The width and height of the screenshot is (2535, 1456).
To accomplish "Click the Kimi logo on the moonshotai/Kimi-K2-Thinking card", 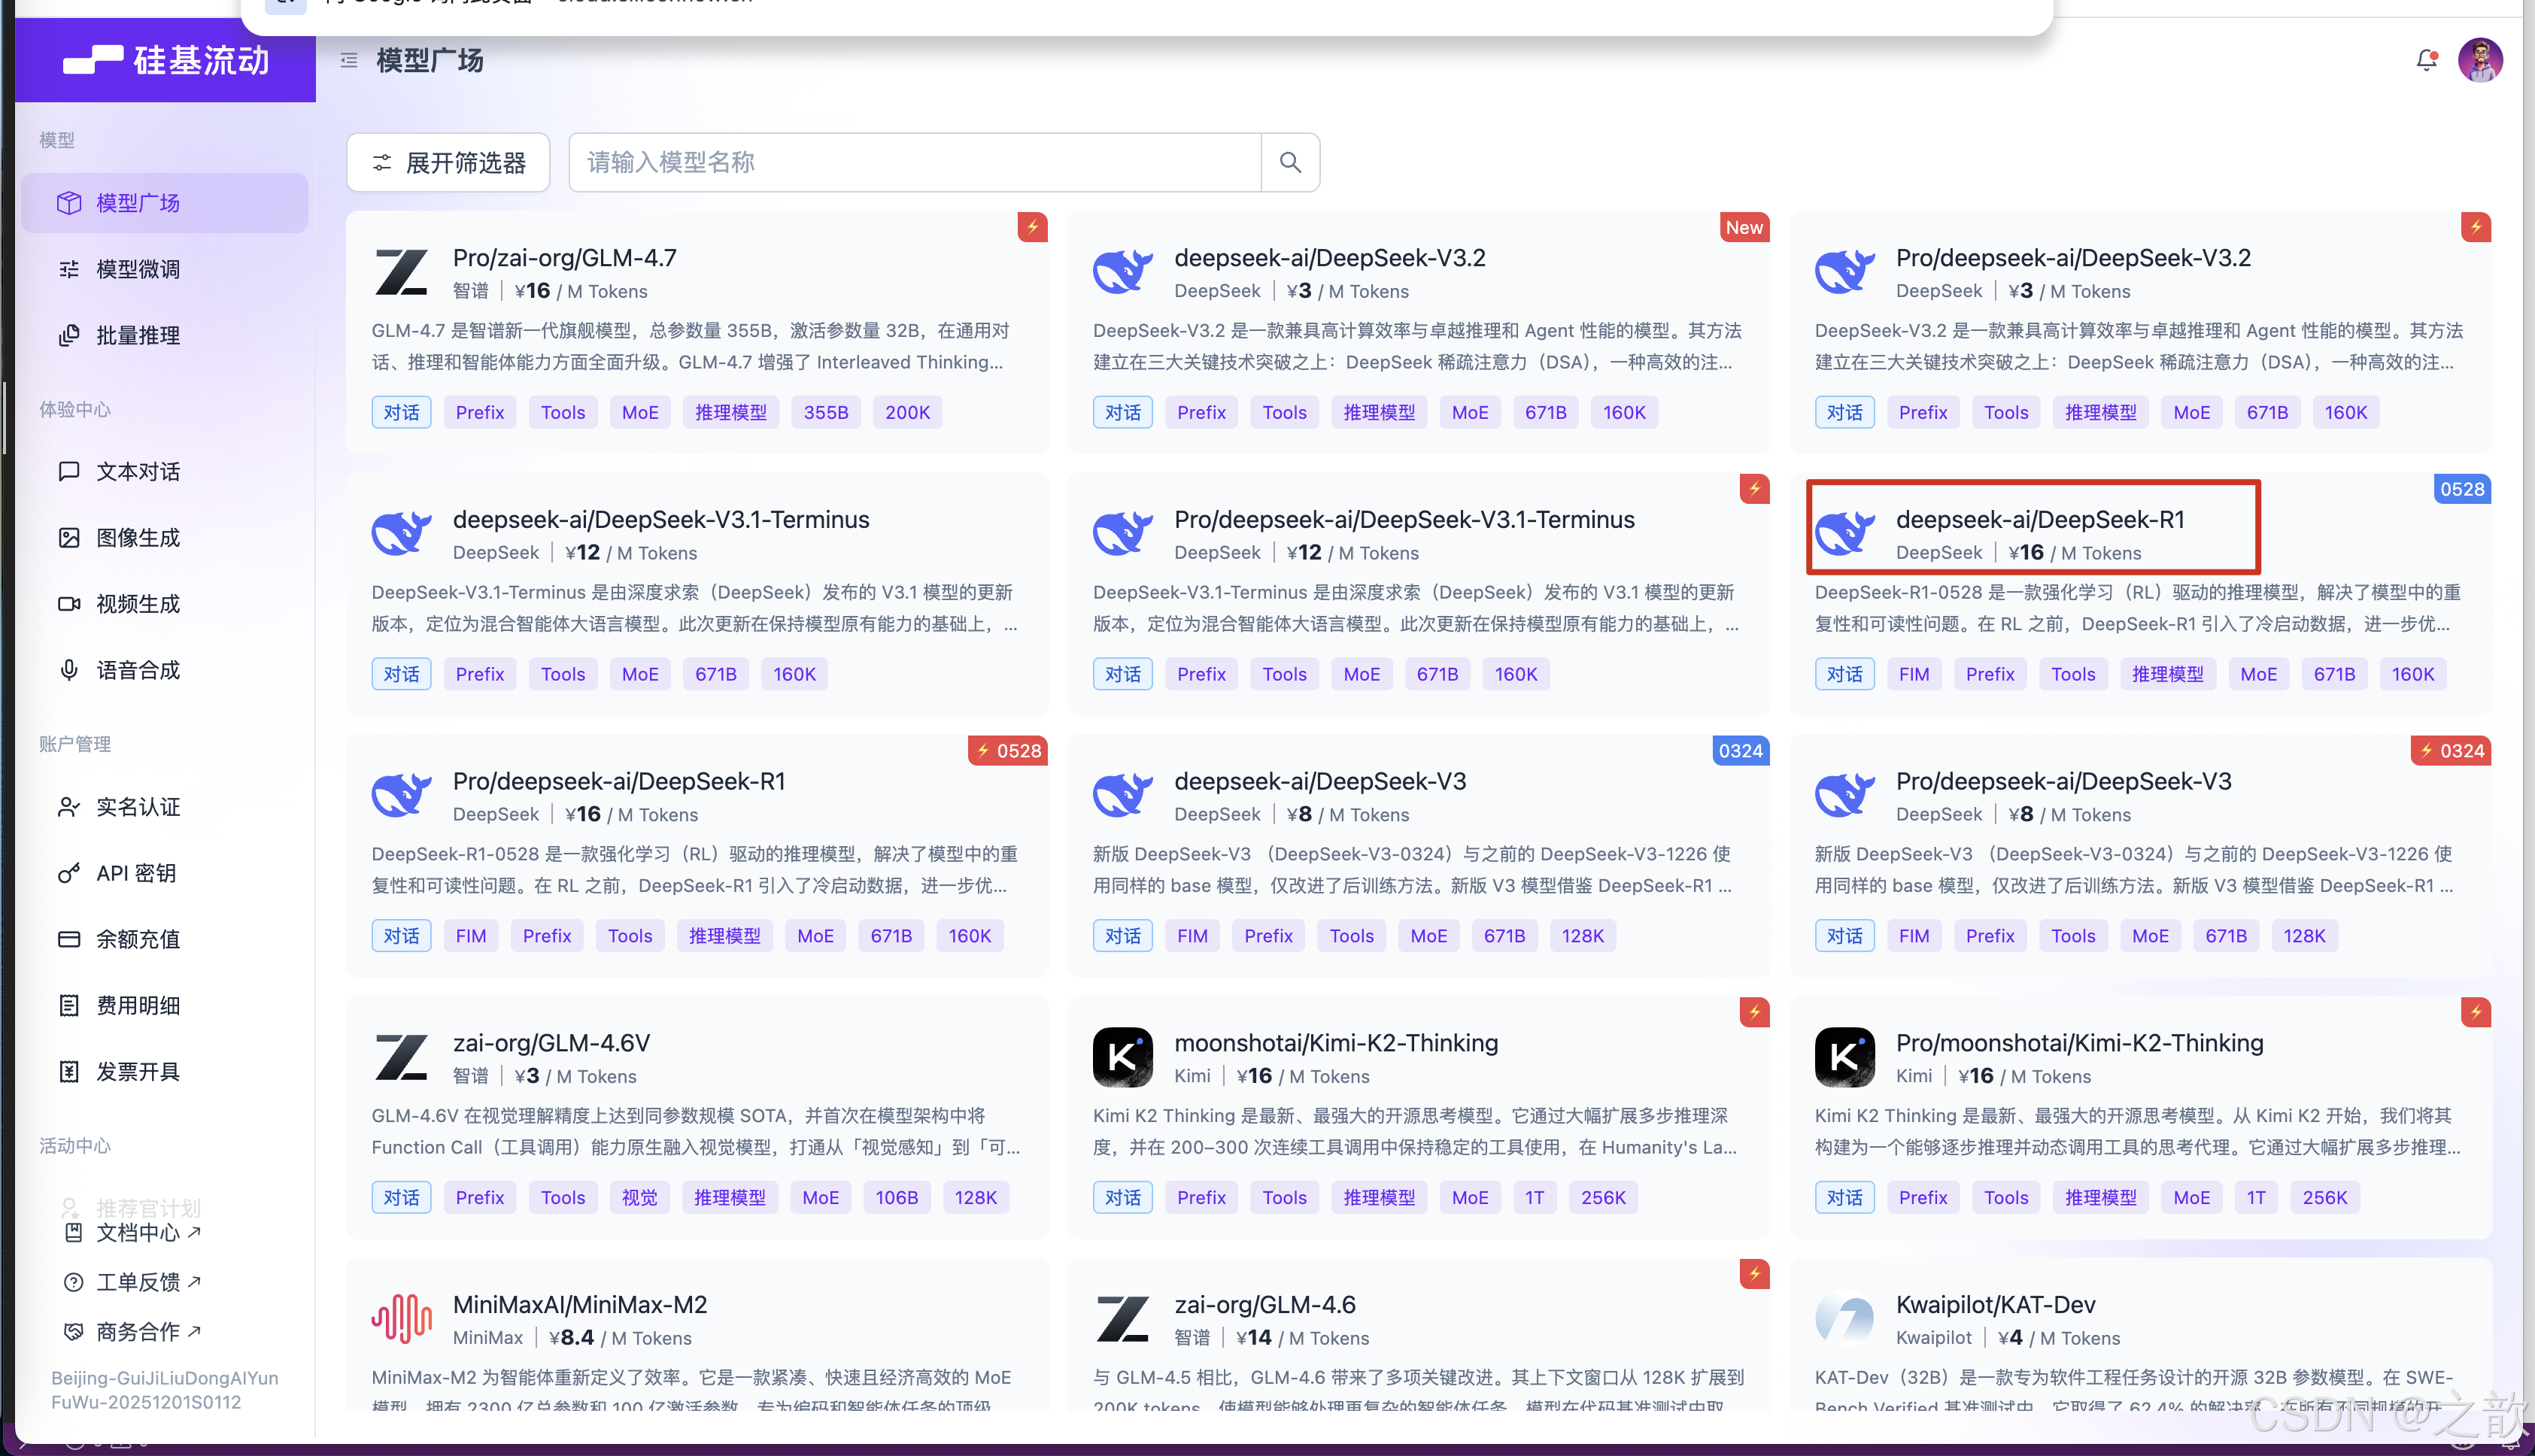I will tap(1122, 1057).
